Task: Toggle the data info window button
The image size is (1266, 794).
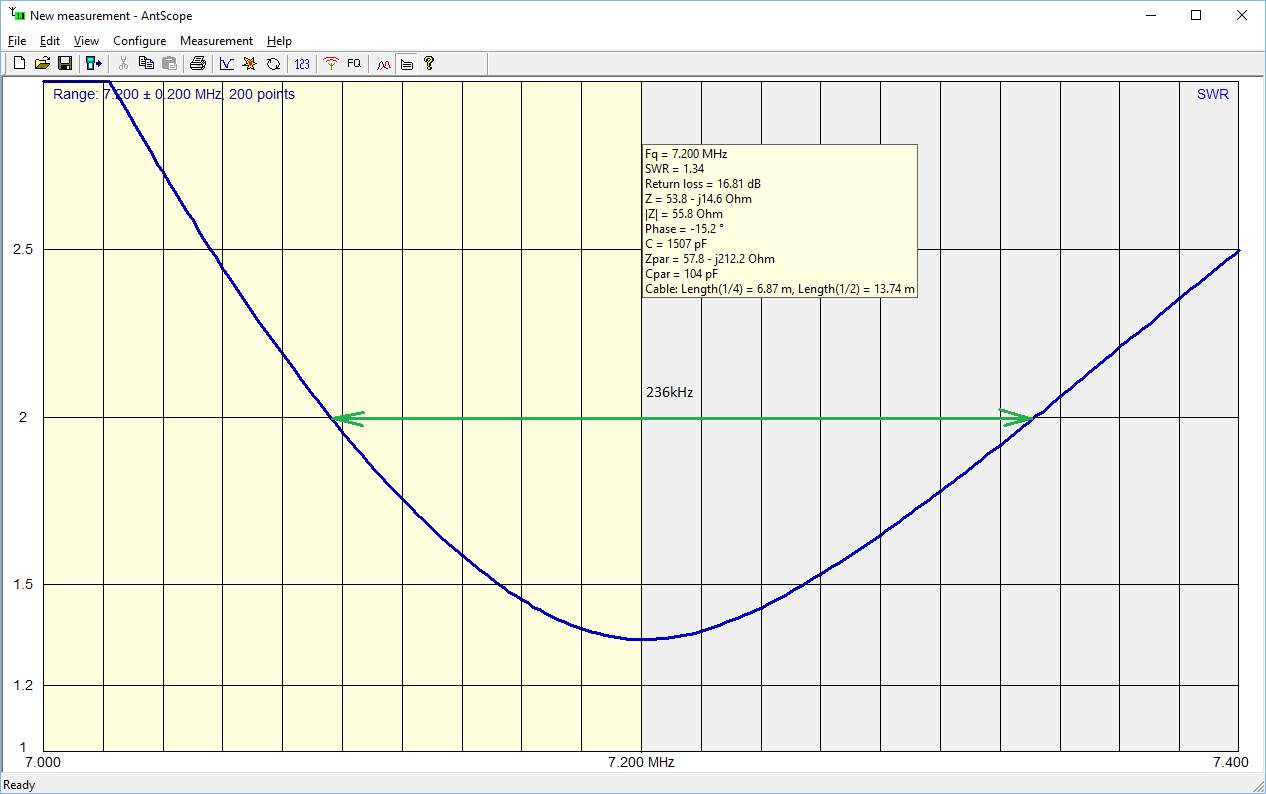Action: (406, 64)
